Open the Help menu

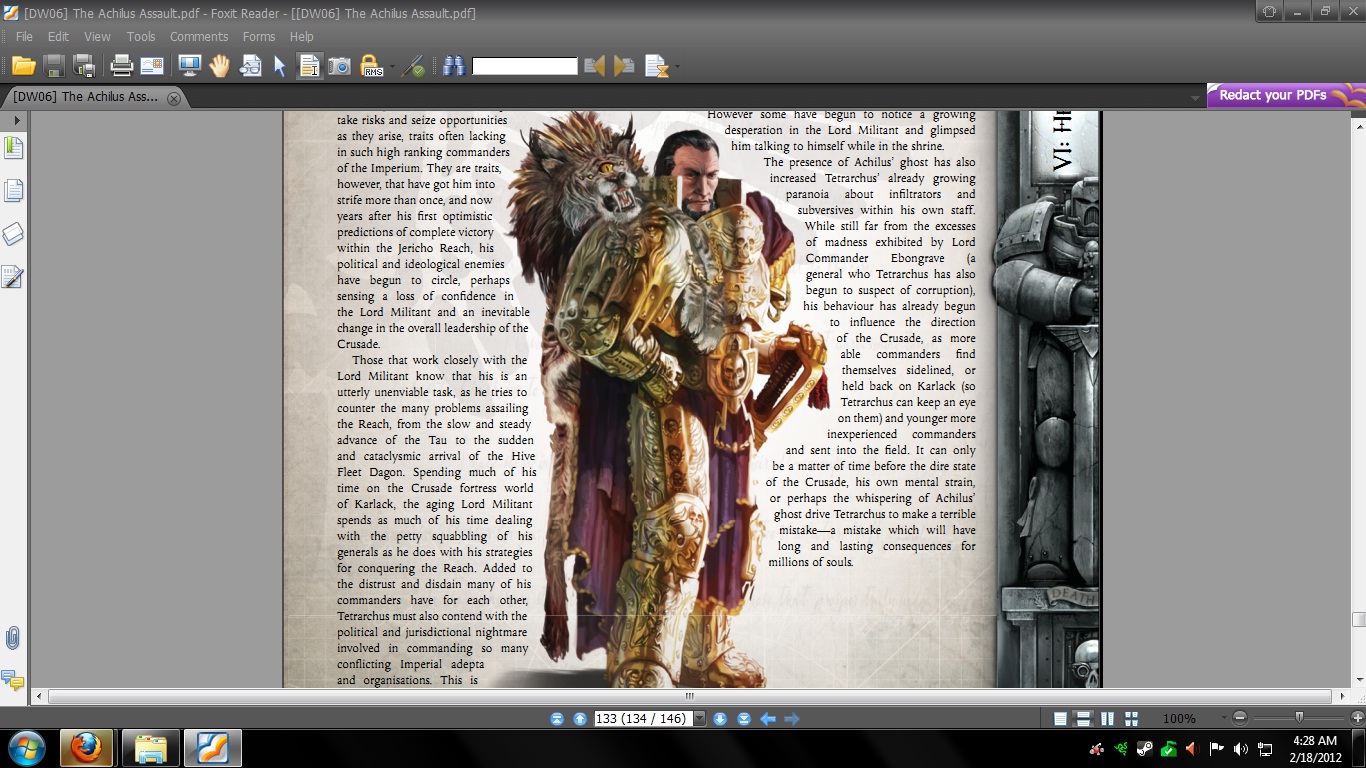302,36
